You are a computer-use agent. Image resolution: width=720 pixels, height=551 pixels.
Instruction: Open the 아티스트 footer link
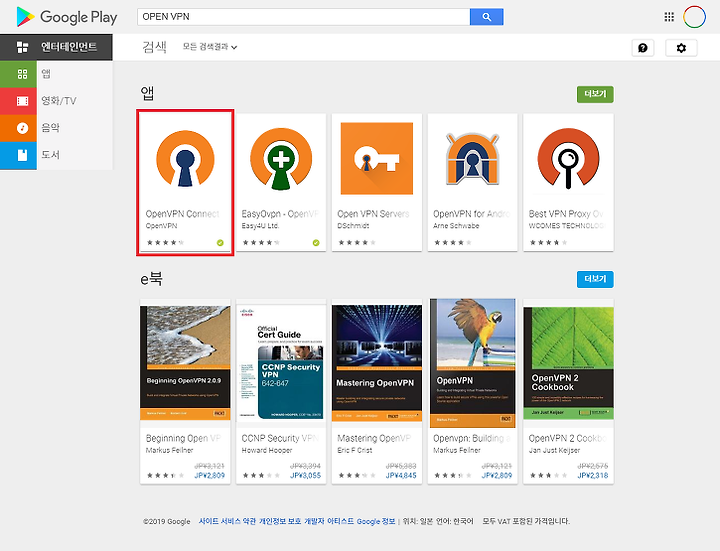point(340,521)
